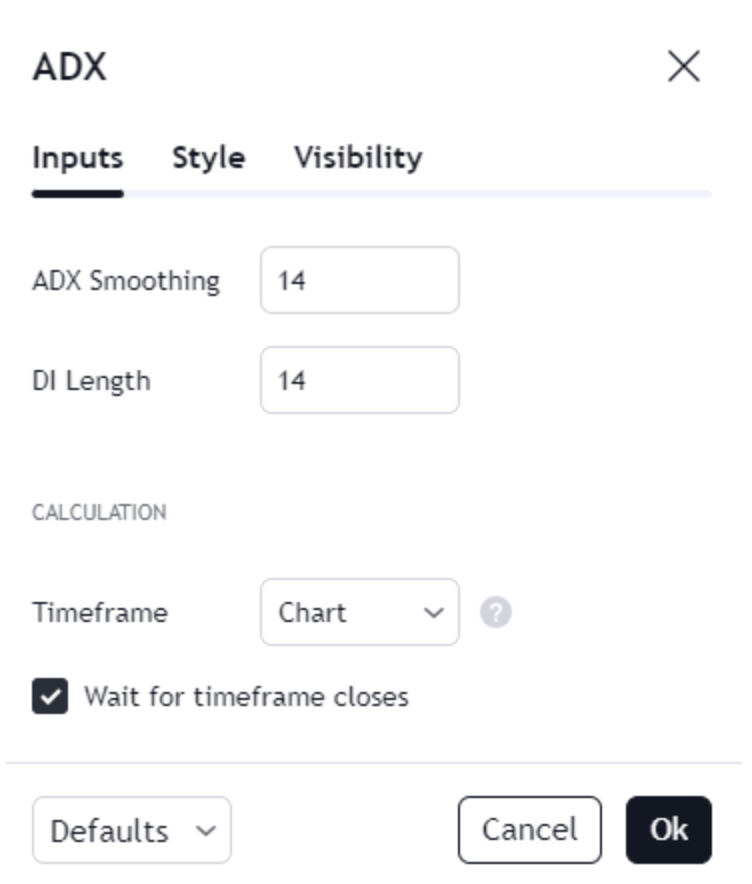The height and width of the screenshot is (884, 752).
Task: Click the DI Length label
Action: pyautogui.click(x=91, y=380)
